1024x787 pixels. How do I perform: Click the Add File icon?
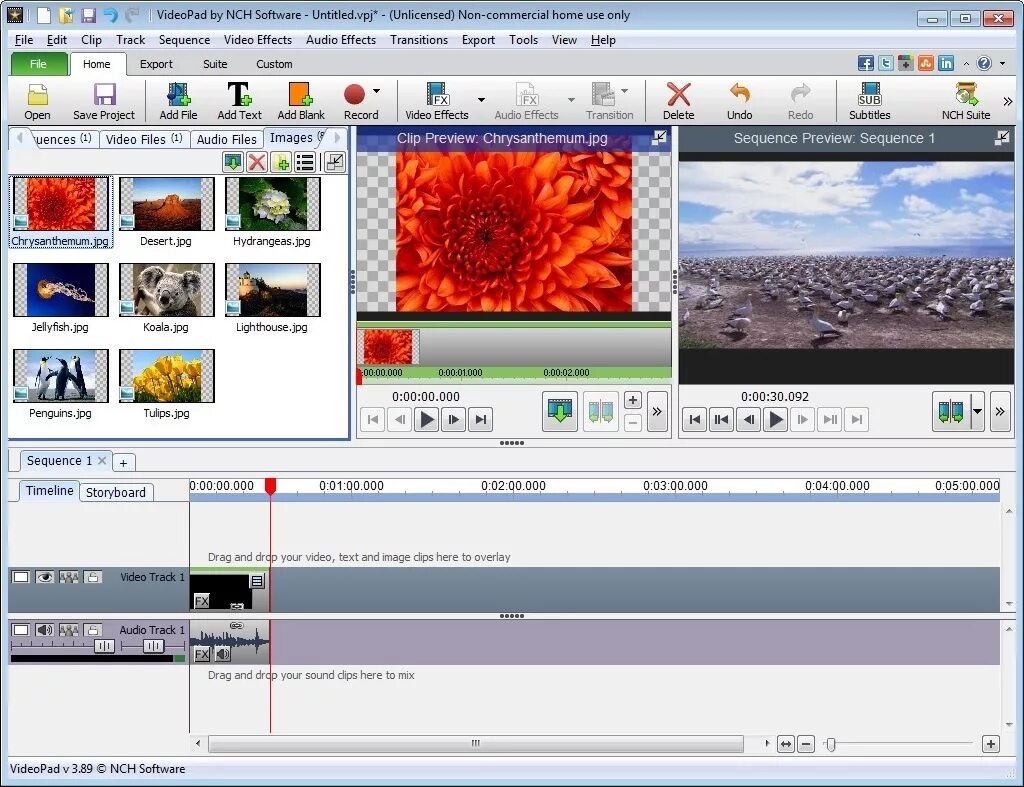pos(178,101)
